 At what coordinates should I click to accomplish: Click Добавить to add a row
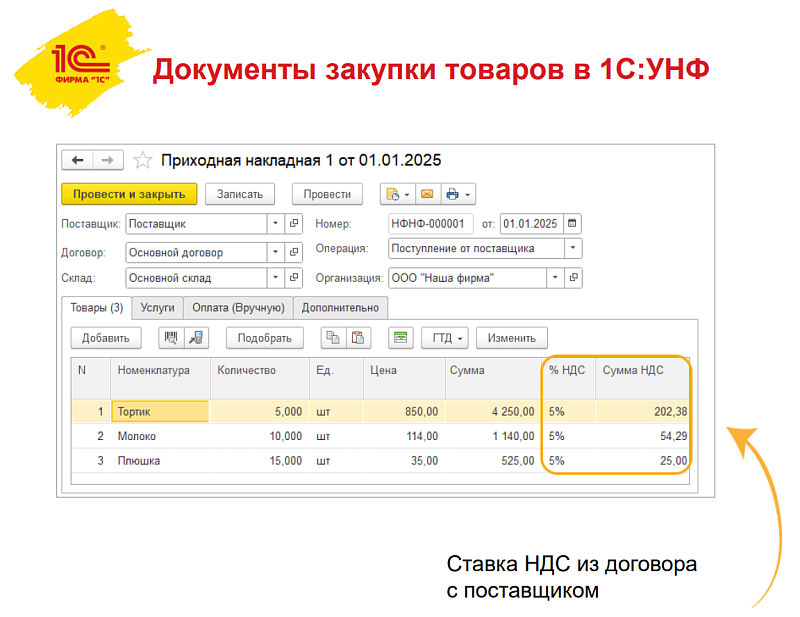point(106,338)
